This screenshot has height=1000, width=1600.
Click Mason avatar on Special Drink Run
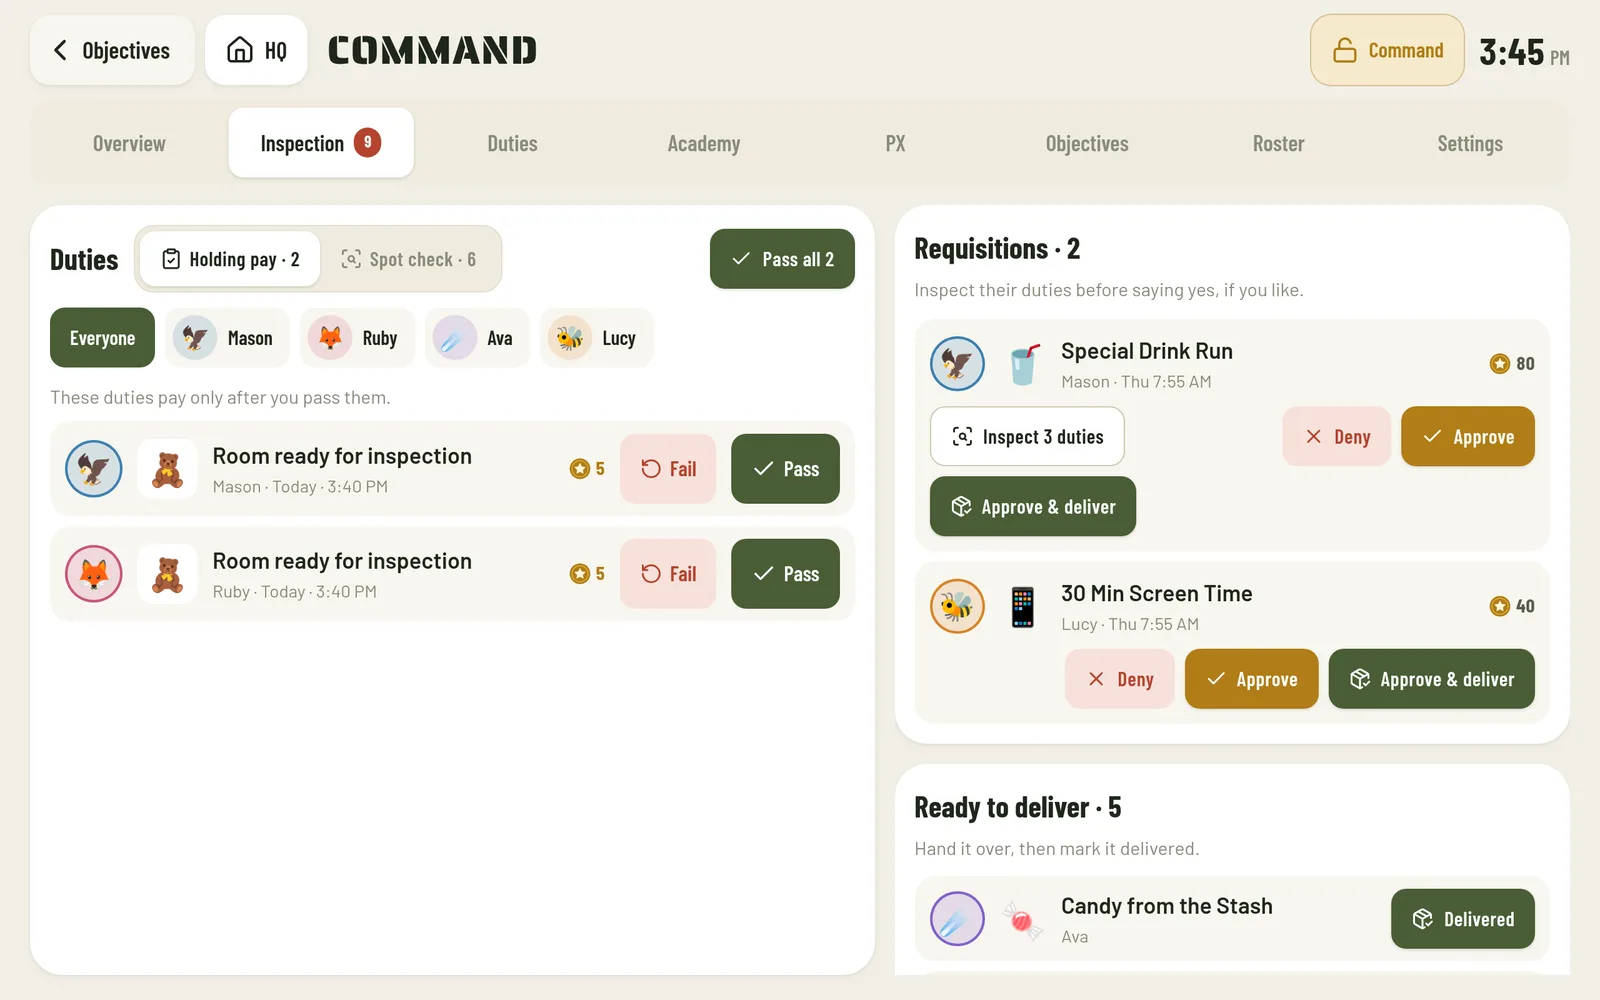click(957, 364)
